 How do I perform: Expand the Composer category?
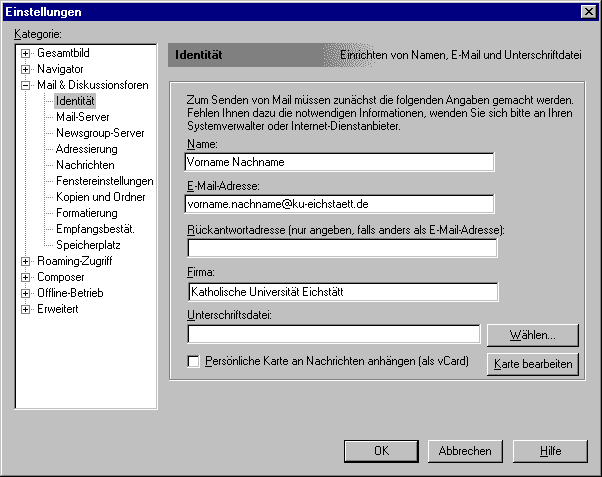(x=26, y=277)
